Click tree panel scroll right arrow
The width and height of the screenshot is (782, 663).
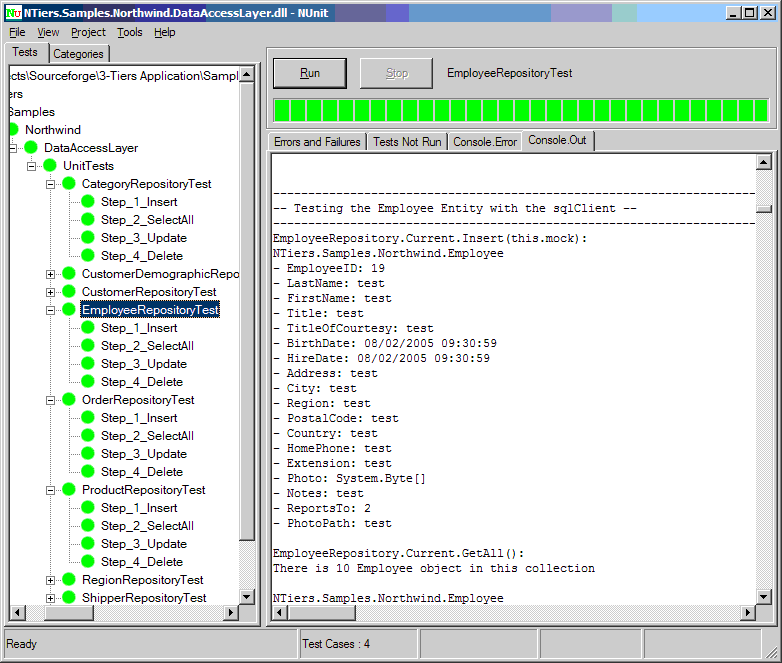point(230,612)
